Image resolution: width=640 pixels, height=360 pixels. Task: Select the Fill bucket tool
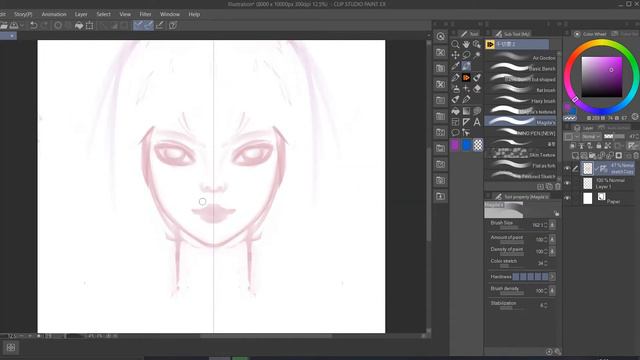[x=455, y=111]
